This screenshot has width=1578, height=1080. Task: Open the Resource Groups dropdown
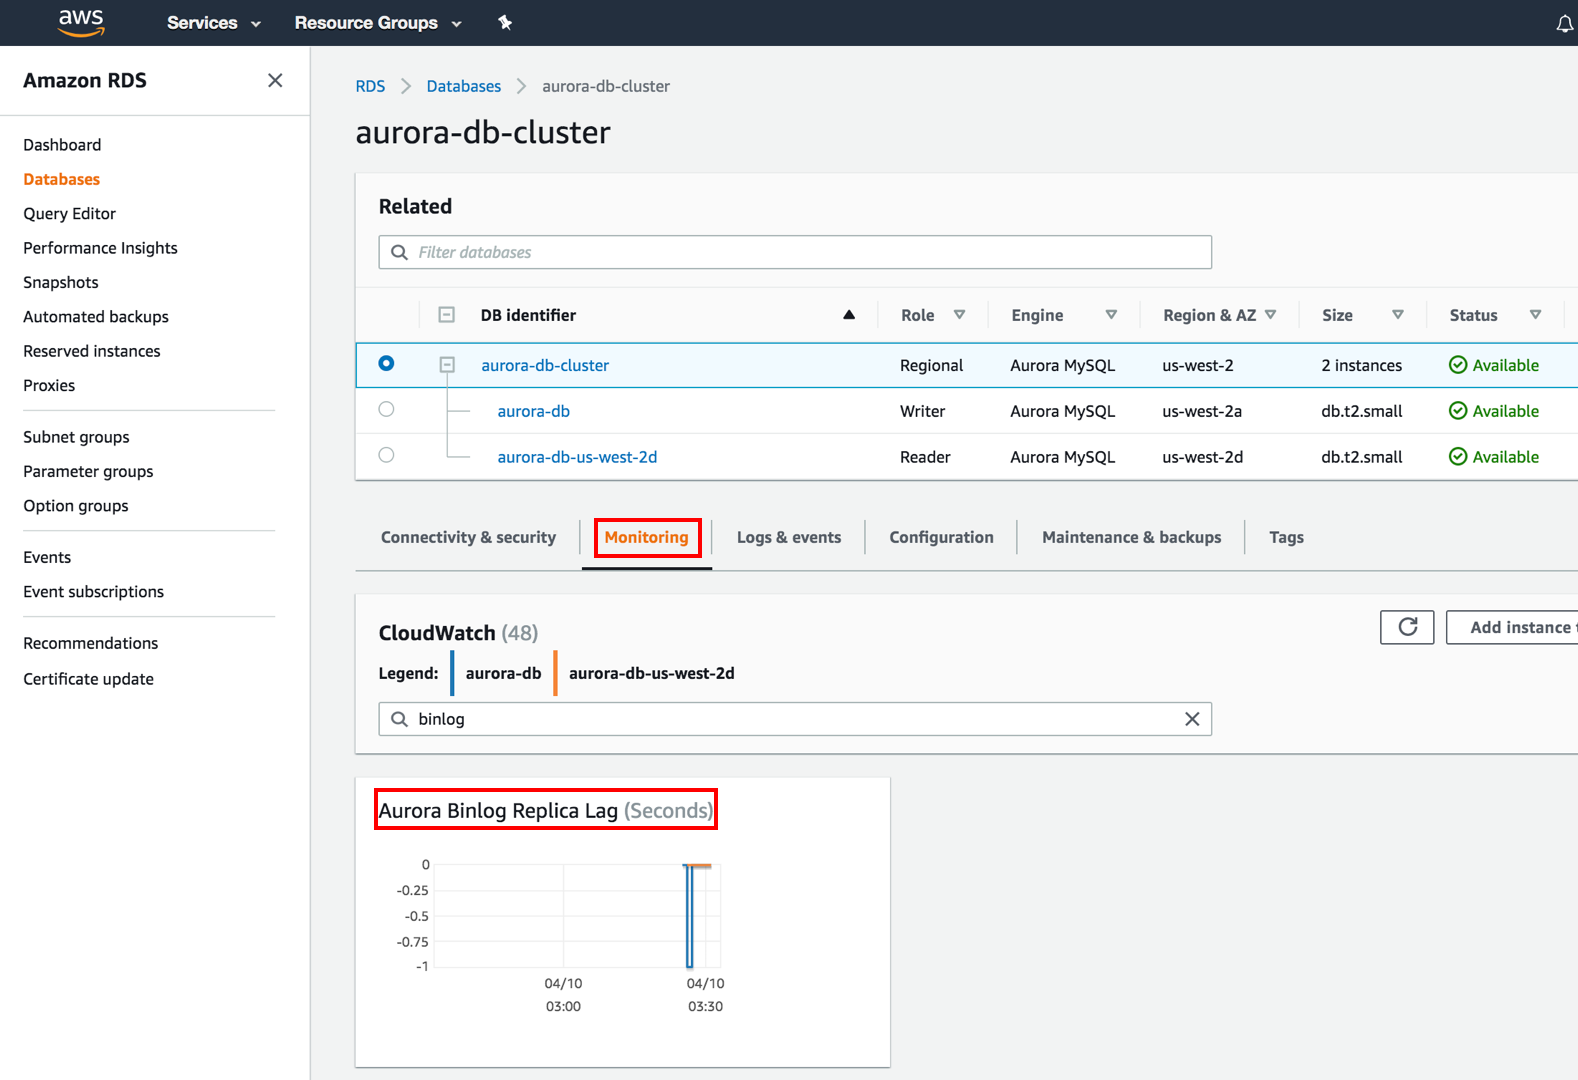[x=378, y=23]
